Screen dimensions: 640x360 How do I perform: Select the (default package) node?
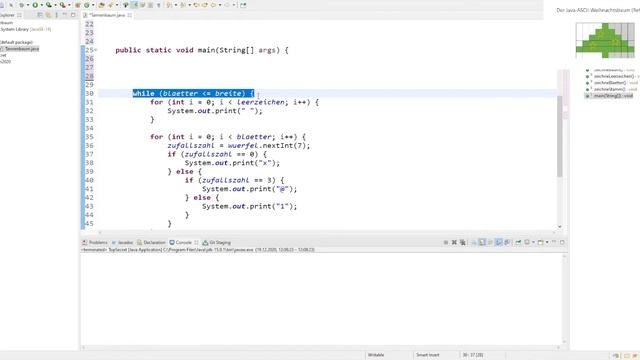point(16,42)
